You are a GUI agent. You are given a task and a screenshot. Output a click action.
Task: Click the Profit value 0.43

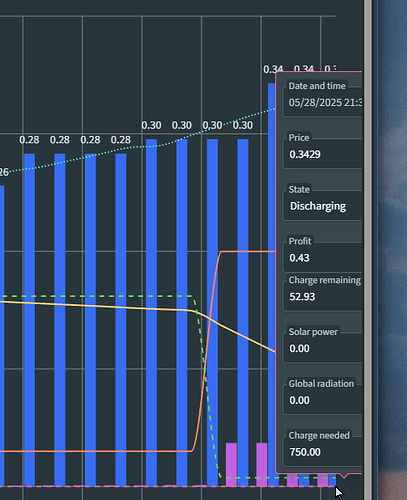[299, 258]
